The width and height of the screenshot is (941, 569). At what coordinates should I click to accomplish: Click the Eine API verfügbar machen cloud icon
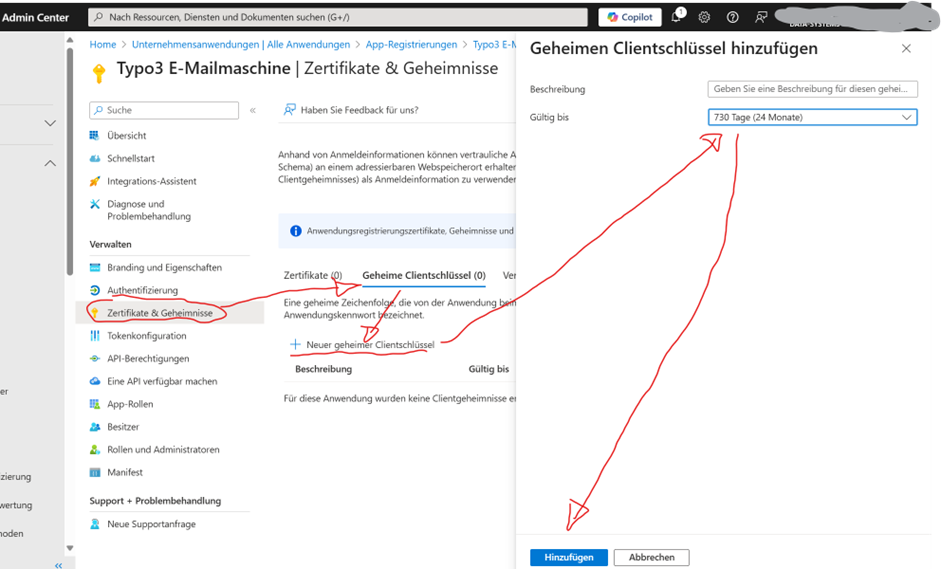[94, 381]
